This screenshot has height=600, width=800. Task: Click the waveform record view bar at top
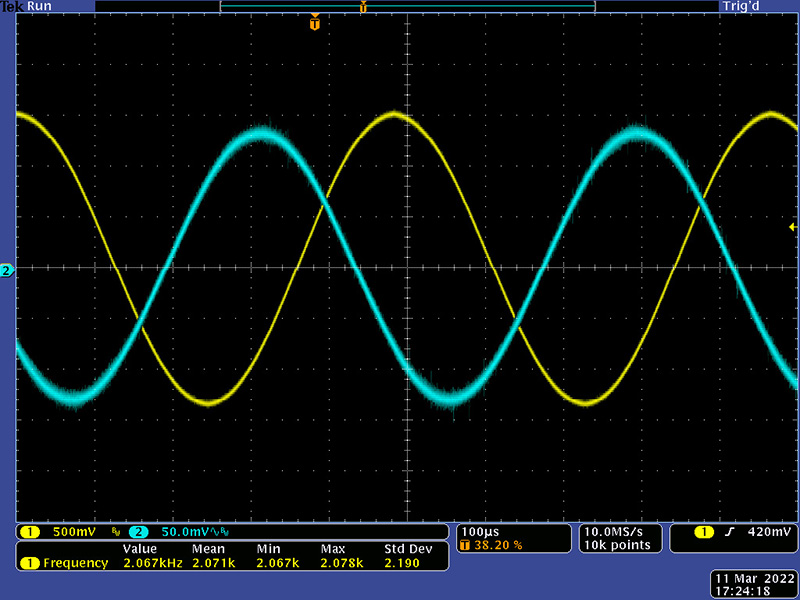407,6
